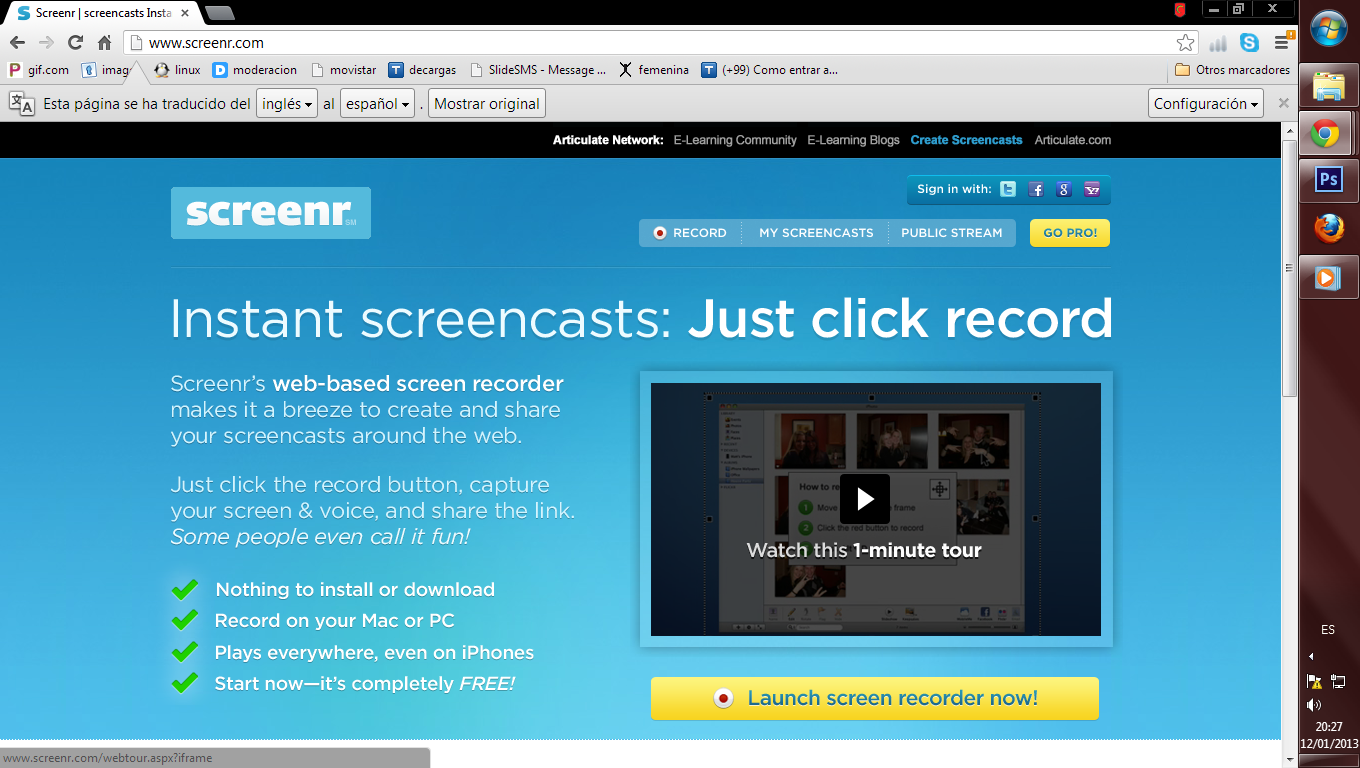
Task: Open Otros marcadores folder
Action: [1232, 70]
